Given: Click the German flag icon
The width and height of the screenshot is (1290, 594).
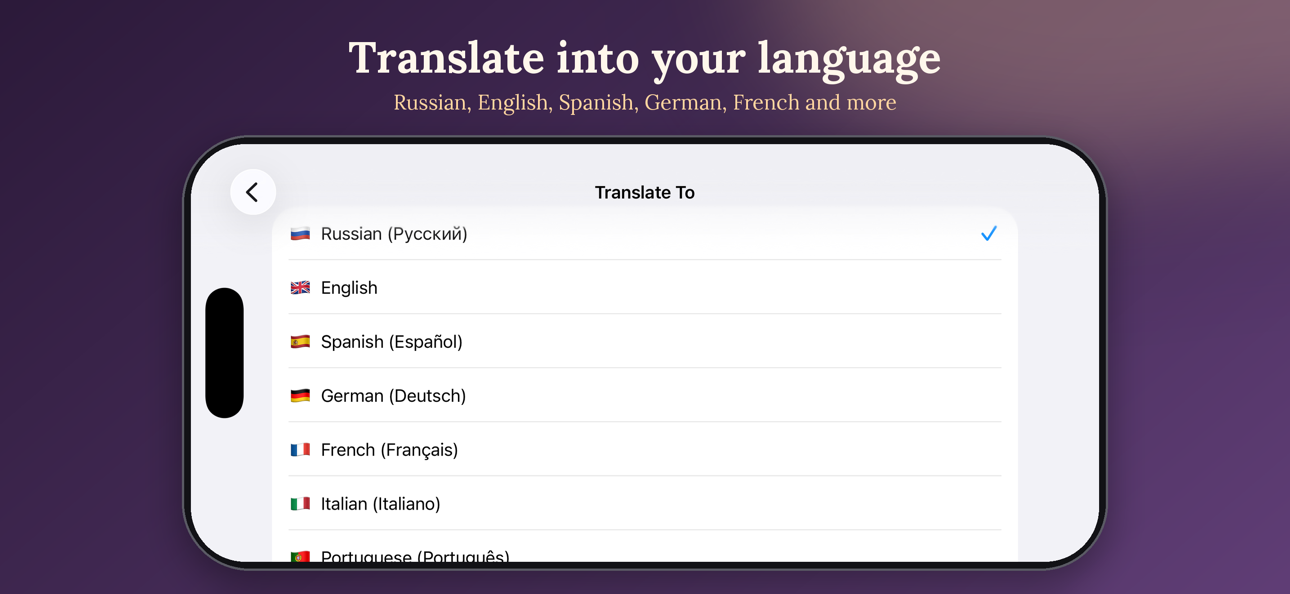Looking at the screenshot, I should pyautogui.click(x=300, y=396).
